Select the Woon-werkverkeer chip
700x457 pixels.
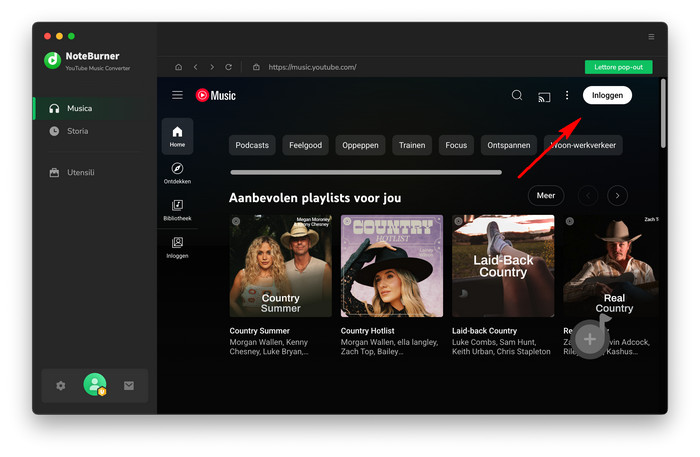[583, 145]
